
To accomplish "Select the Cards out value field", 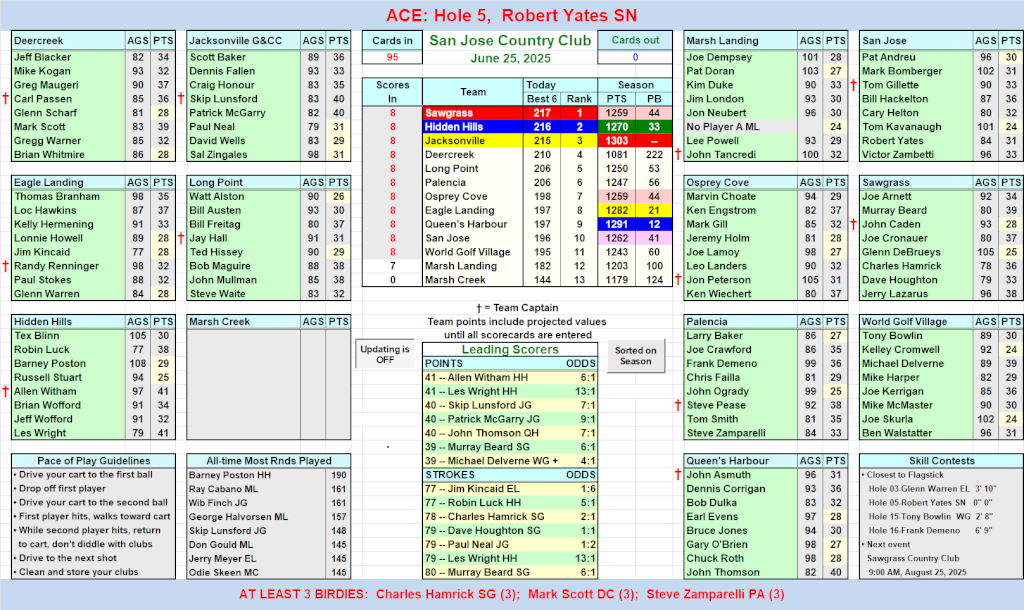I will click(635, 57).
